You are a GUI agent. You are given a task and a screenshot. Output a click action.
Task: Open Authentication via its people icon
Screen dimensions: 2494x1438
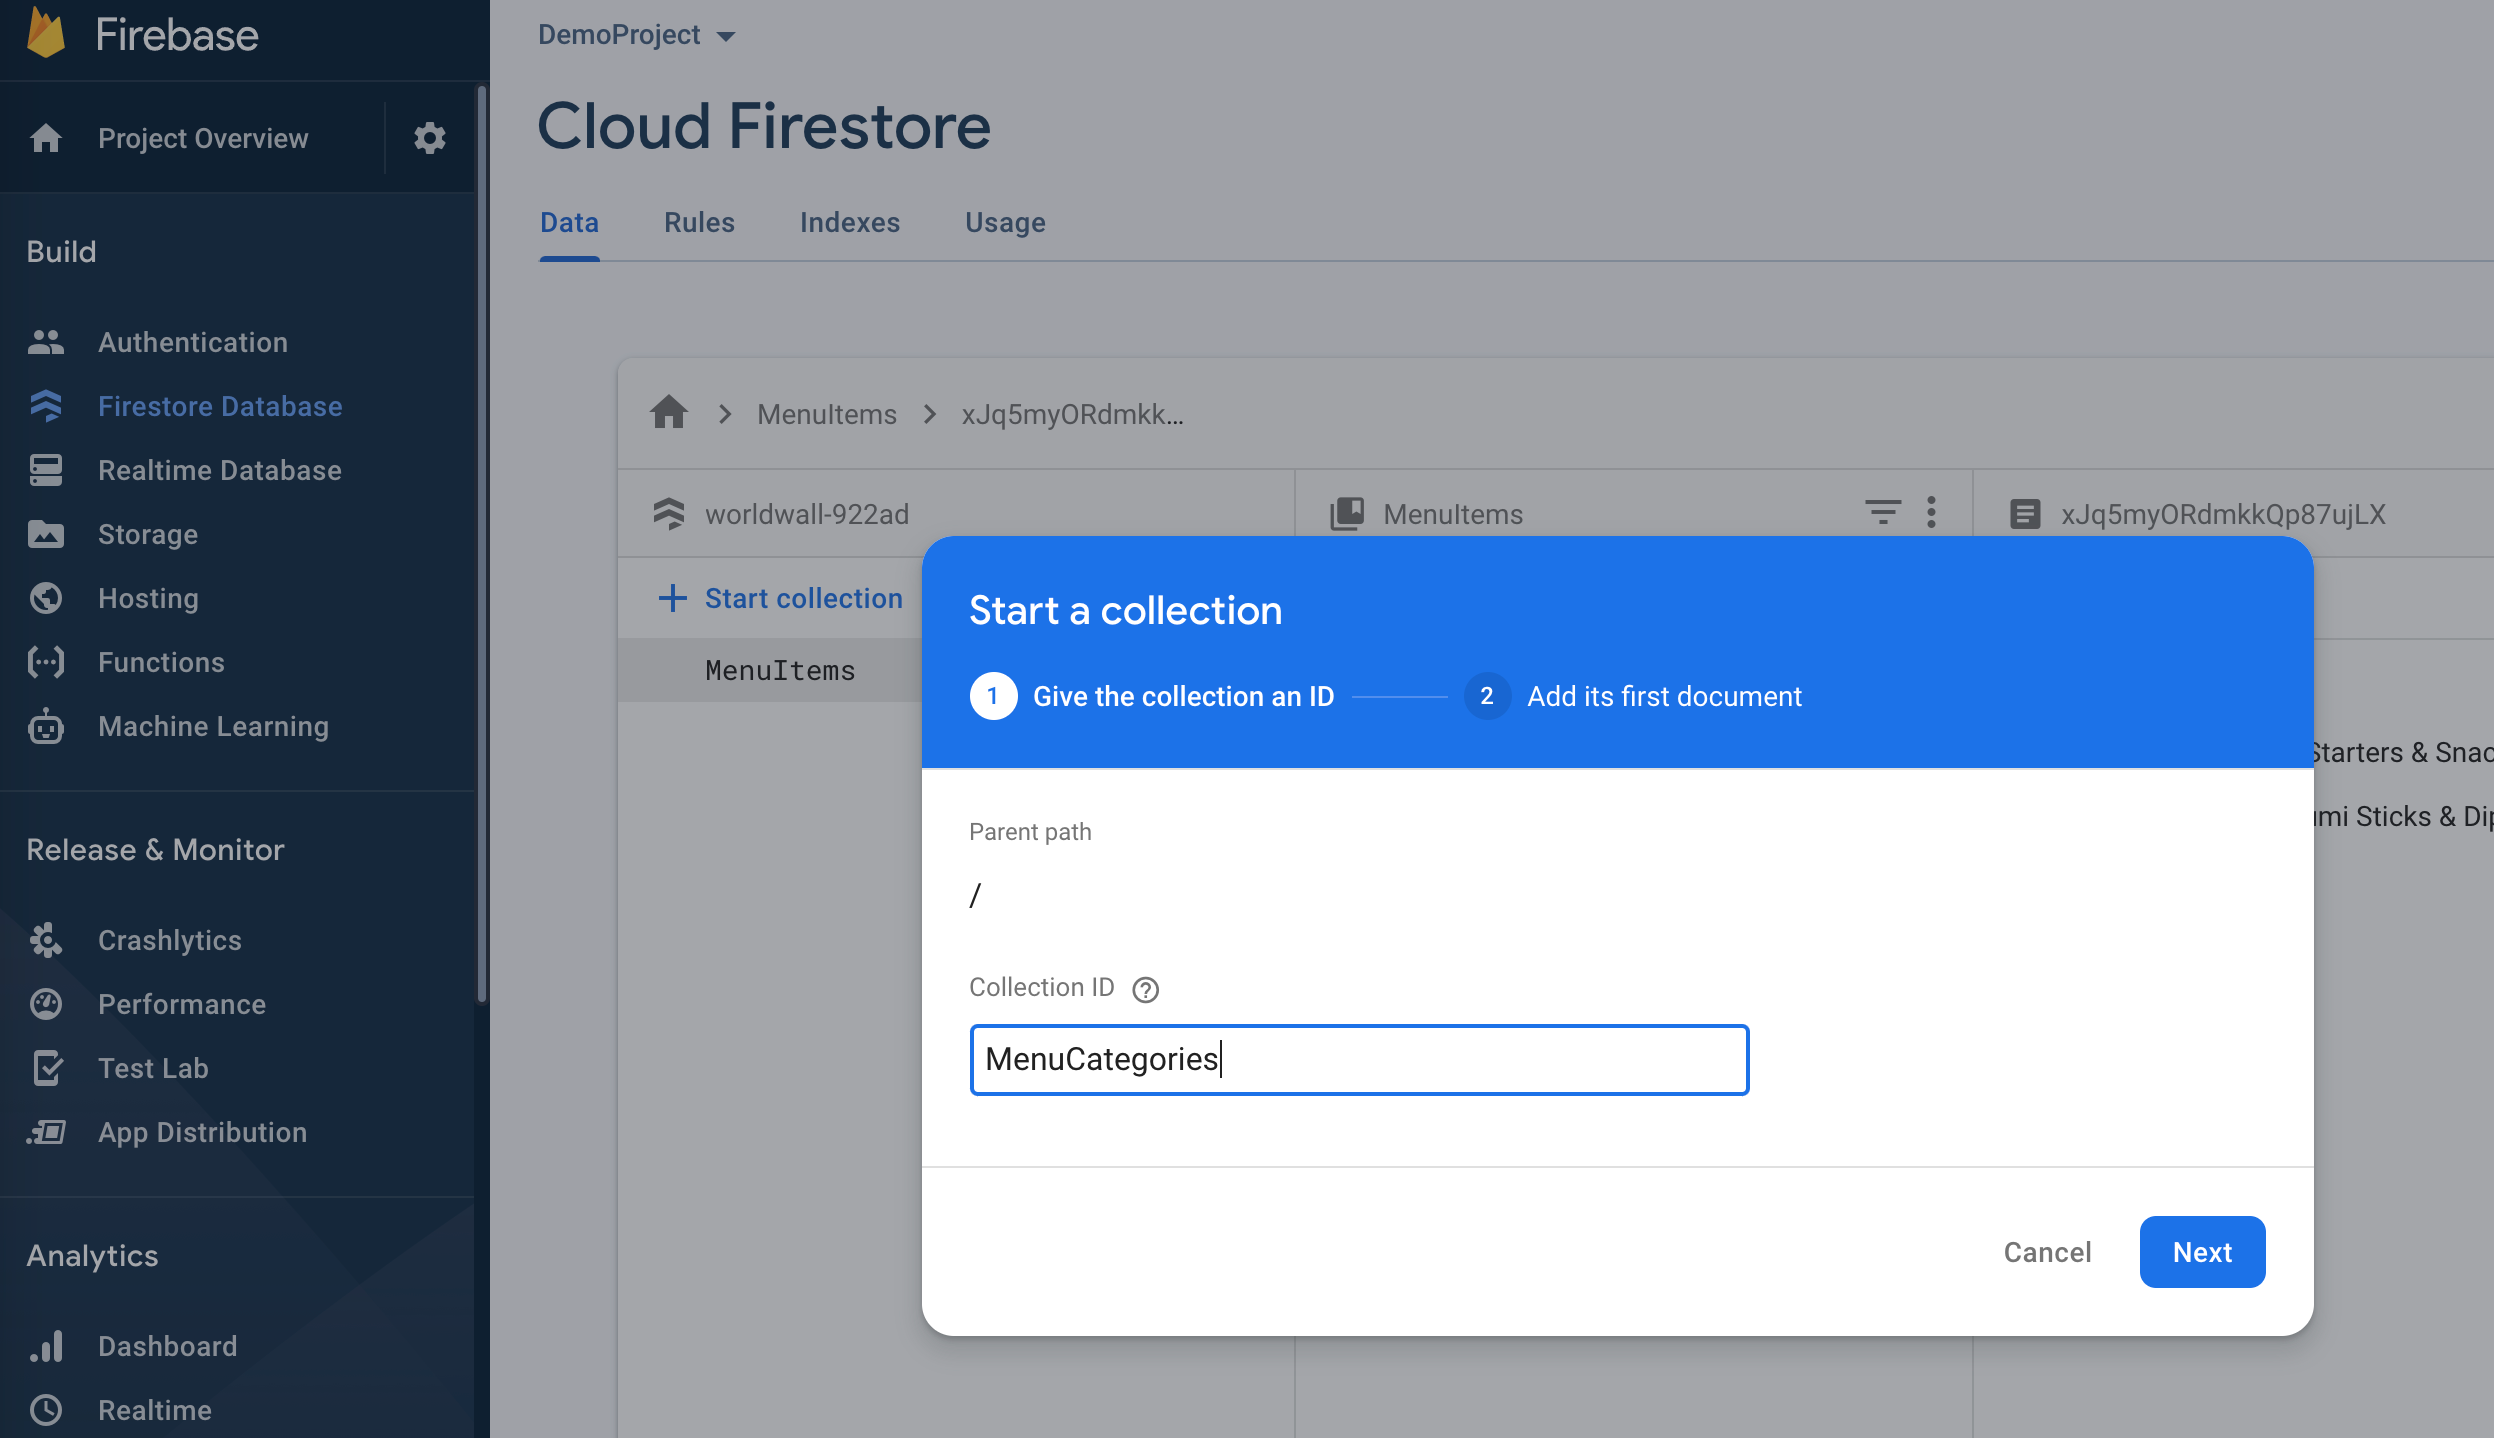point(46,342)
